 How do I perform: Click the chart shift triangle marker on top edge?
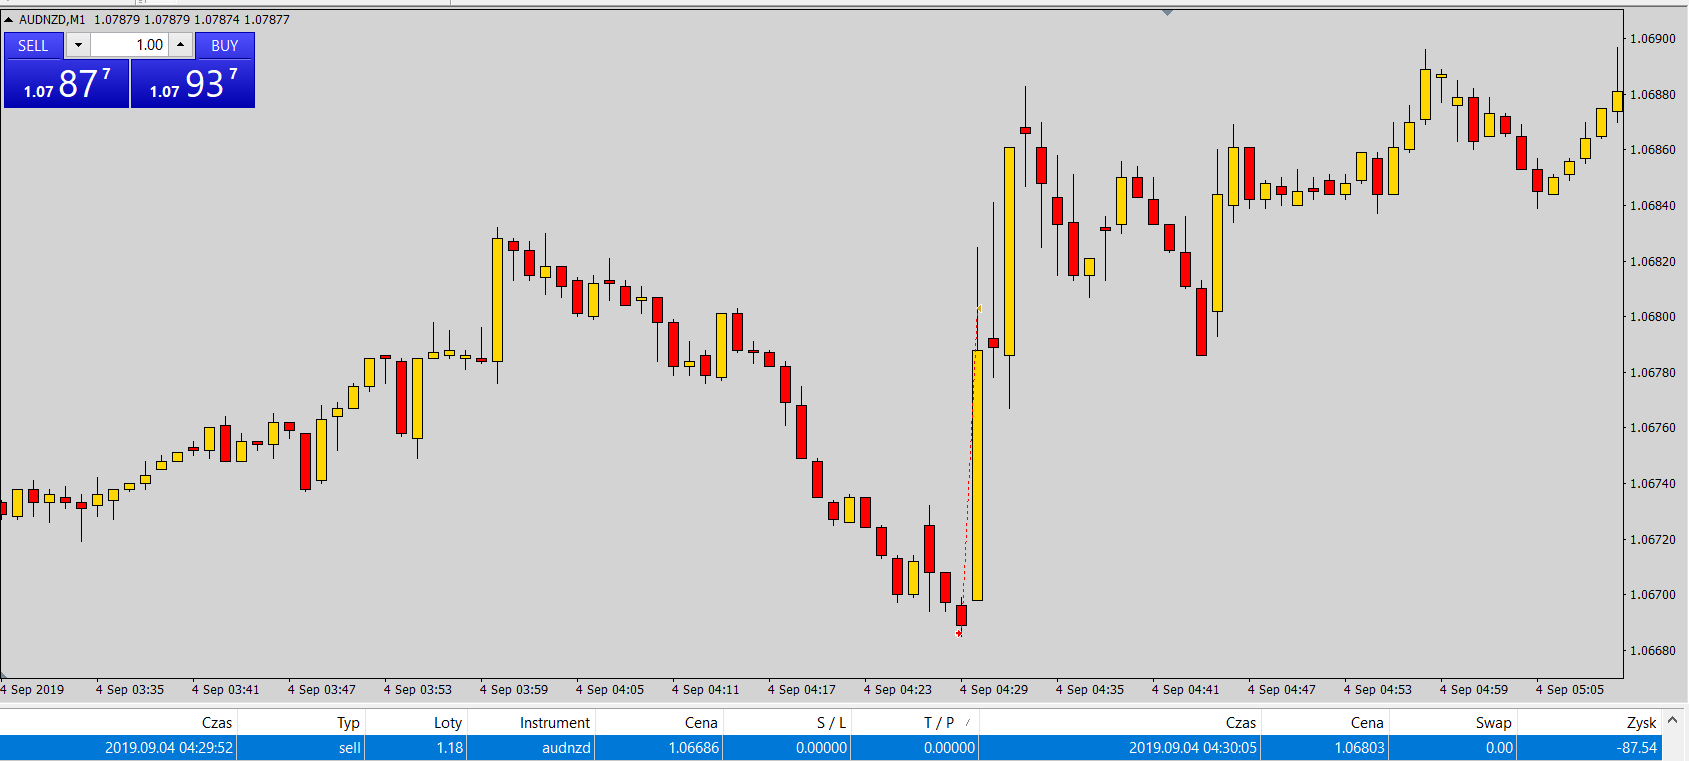pyautogui.click(x=1167, y=13)
